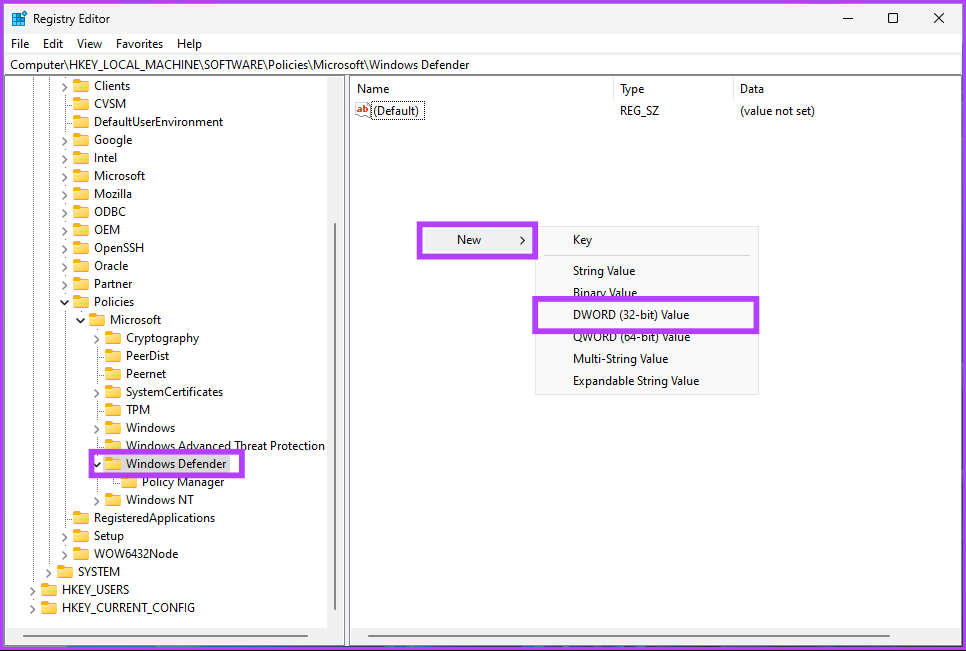Click the SystemCertificates folder icon
Viewport: 966px width, 651px height.
pyautogui.click(x=113, y=392)
